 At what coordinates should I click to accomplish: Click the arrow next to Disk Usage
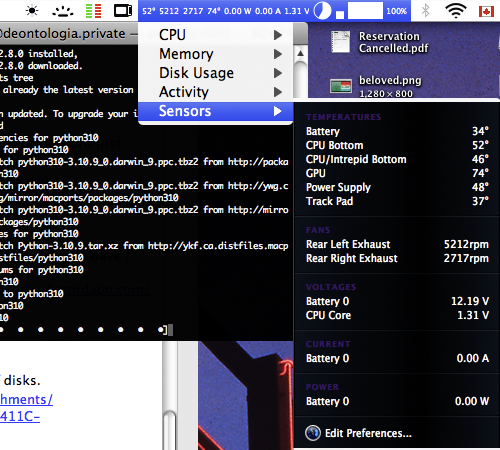pyautogui.click(x=278, y=73)
